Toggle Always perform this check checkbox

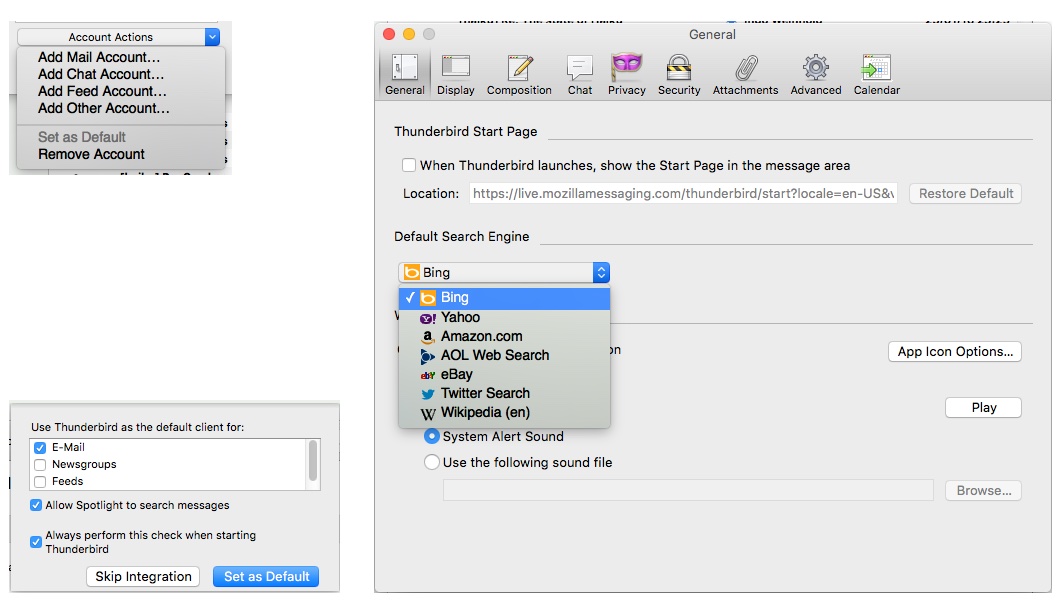(36, 542)
